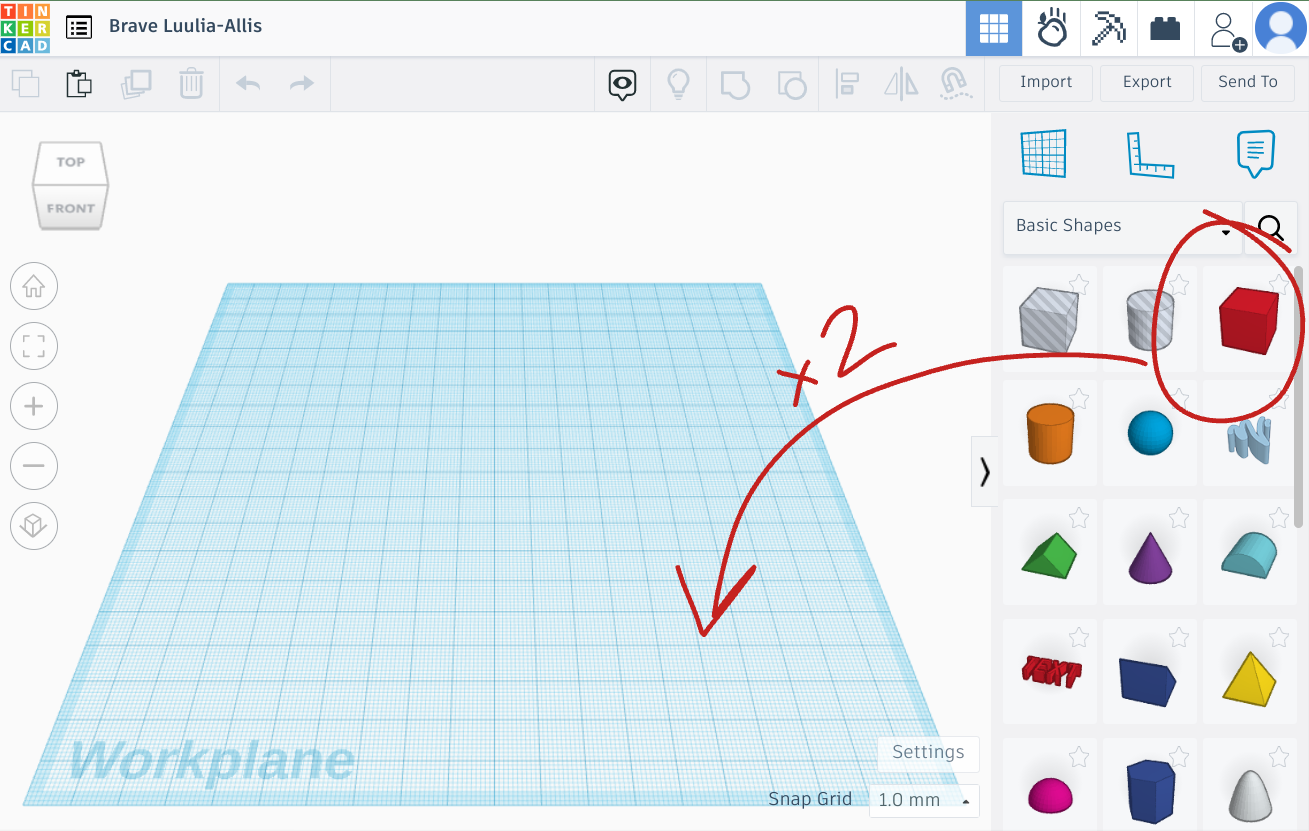Viewport: 1309px width, 831px height.
Task: Click the Export button
Action: click(x=1147, y=83)
